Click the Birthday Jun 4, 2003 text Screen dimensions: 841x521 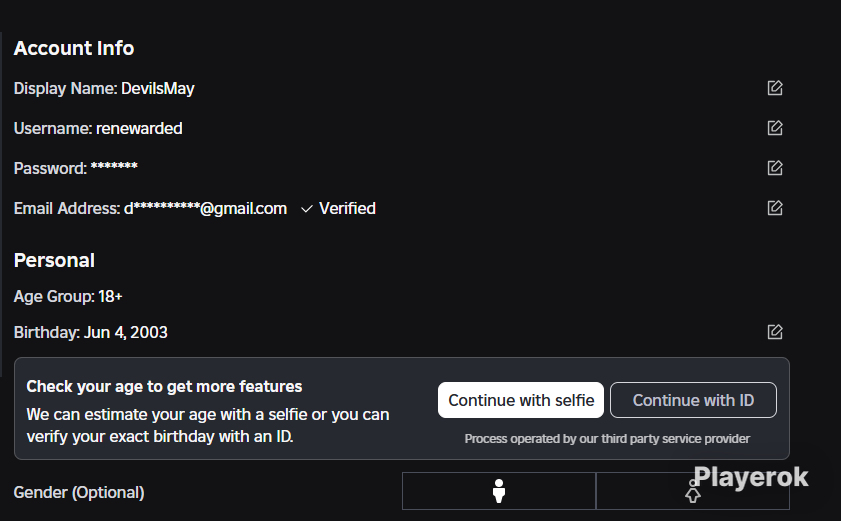pos(91,333)
